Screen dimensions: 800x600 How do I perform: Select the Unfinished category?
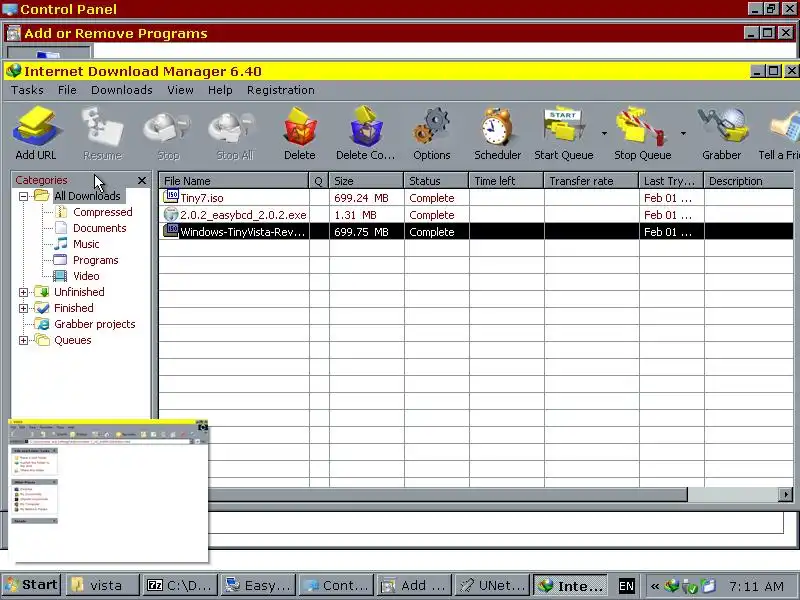tap(79, 292)
